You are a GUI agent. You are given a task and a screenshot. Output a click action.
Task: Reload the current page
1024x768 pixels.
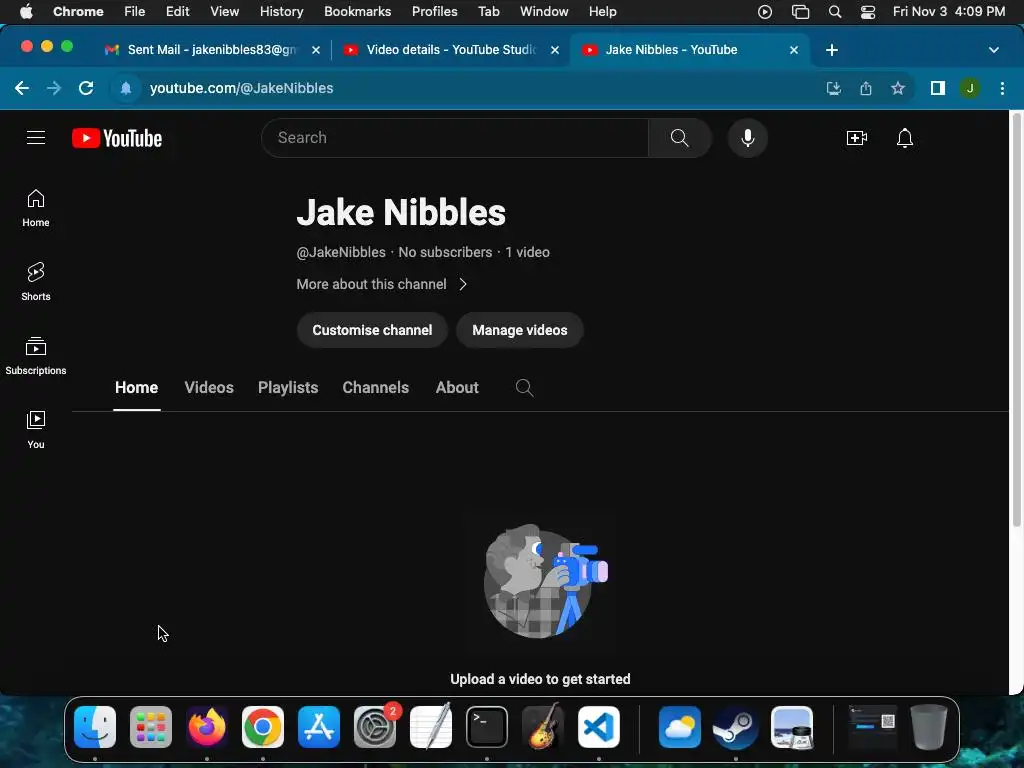[x=86, y=88]
